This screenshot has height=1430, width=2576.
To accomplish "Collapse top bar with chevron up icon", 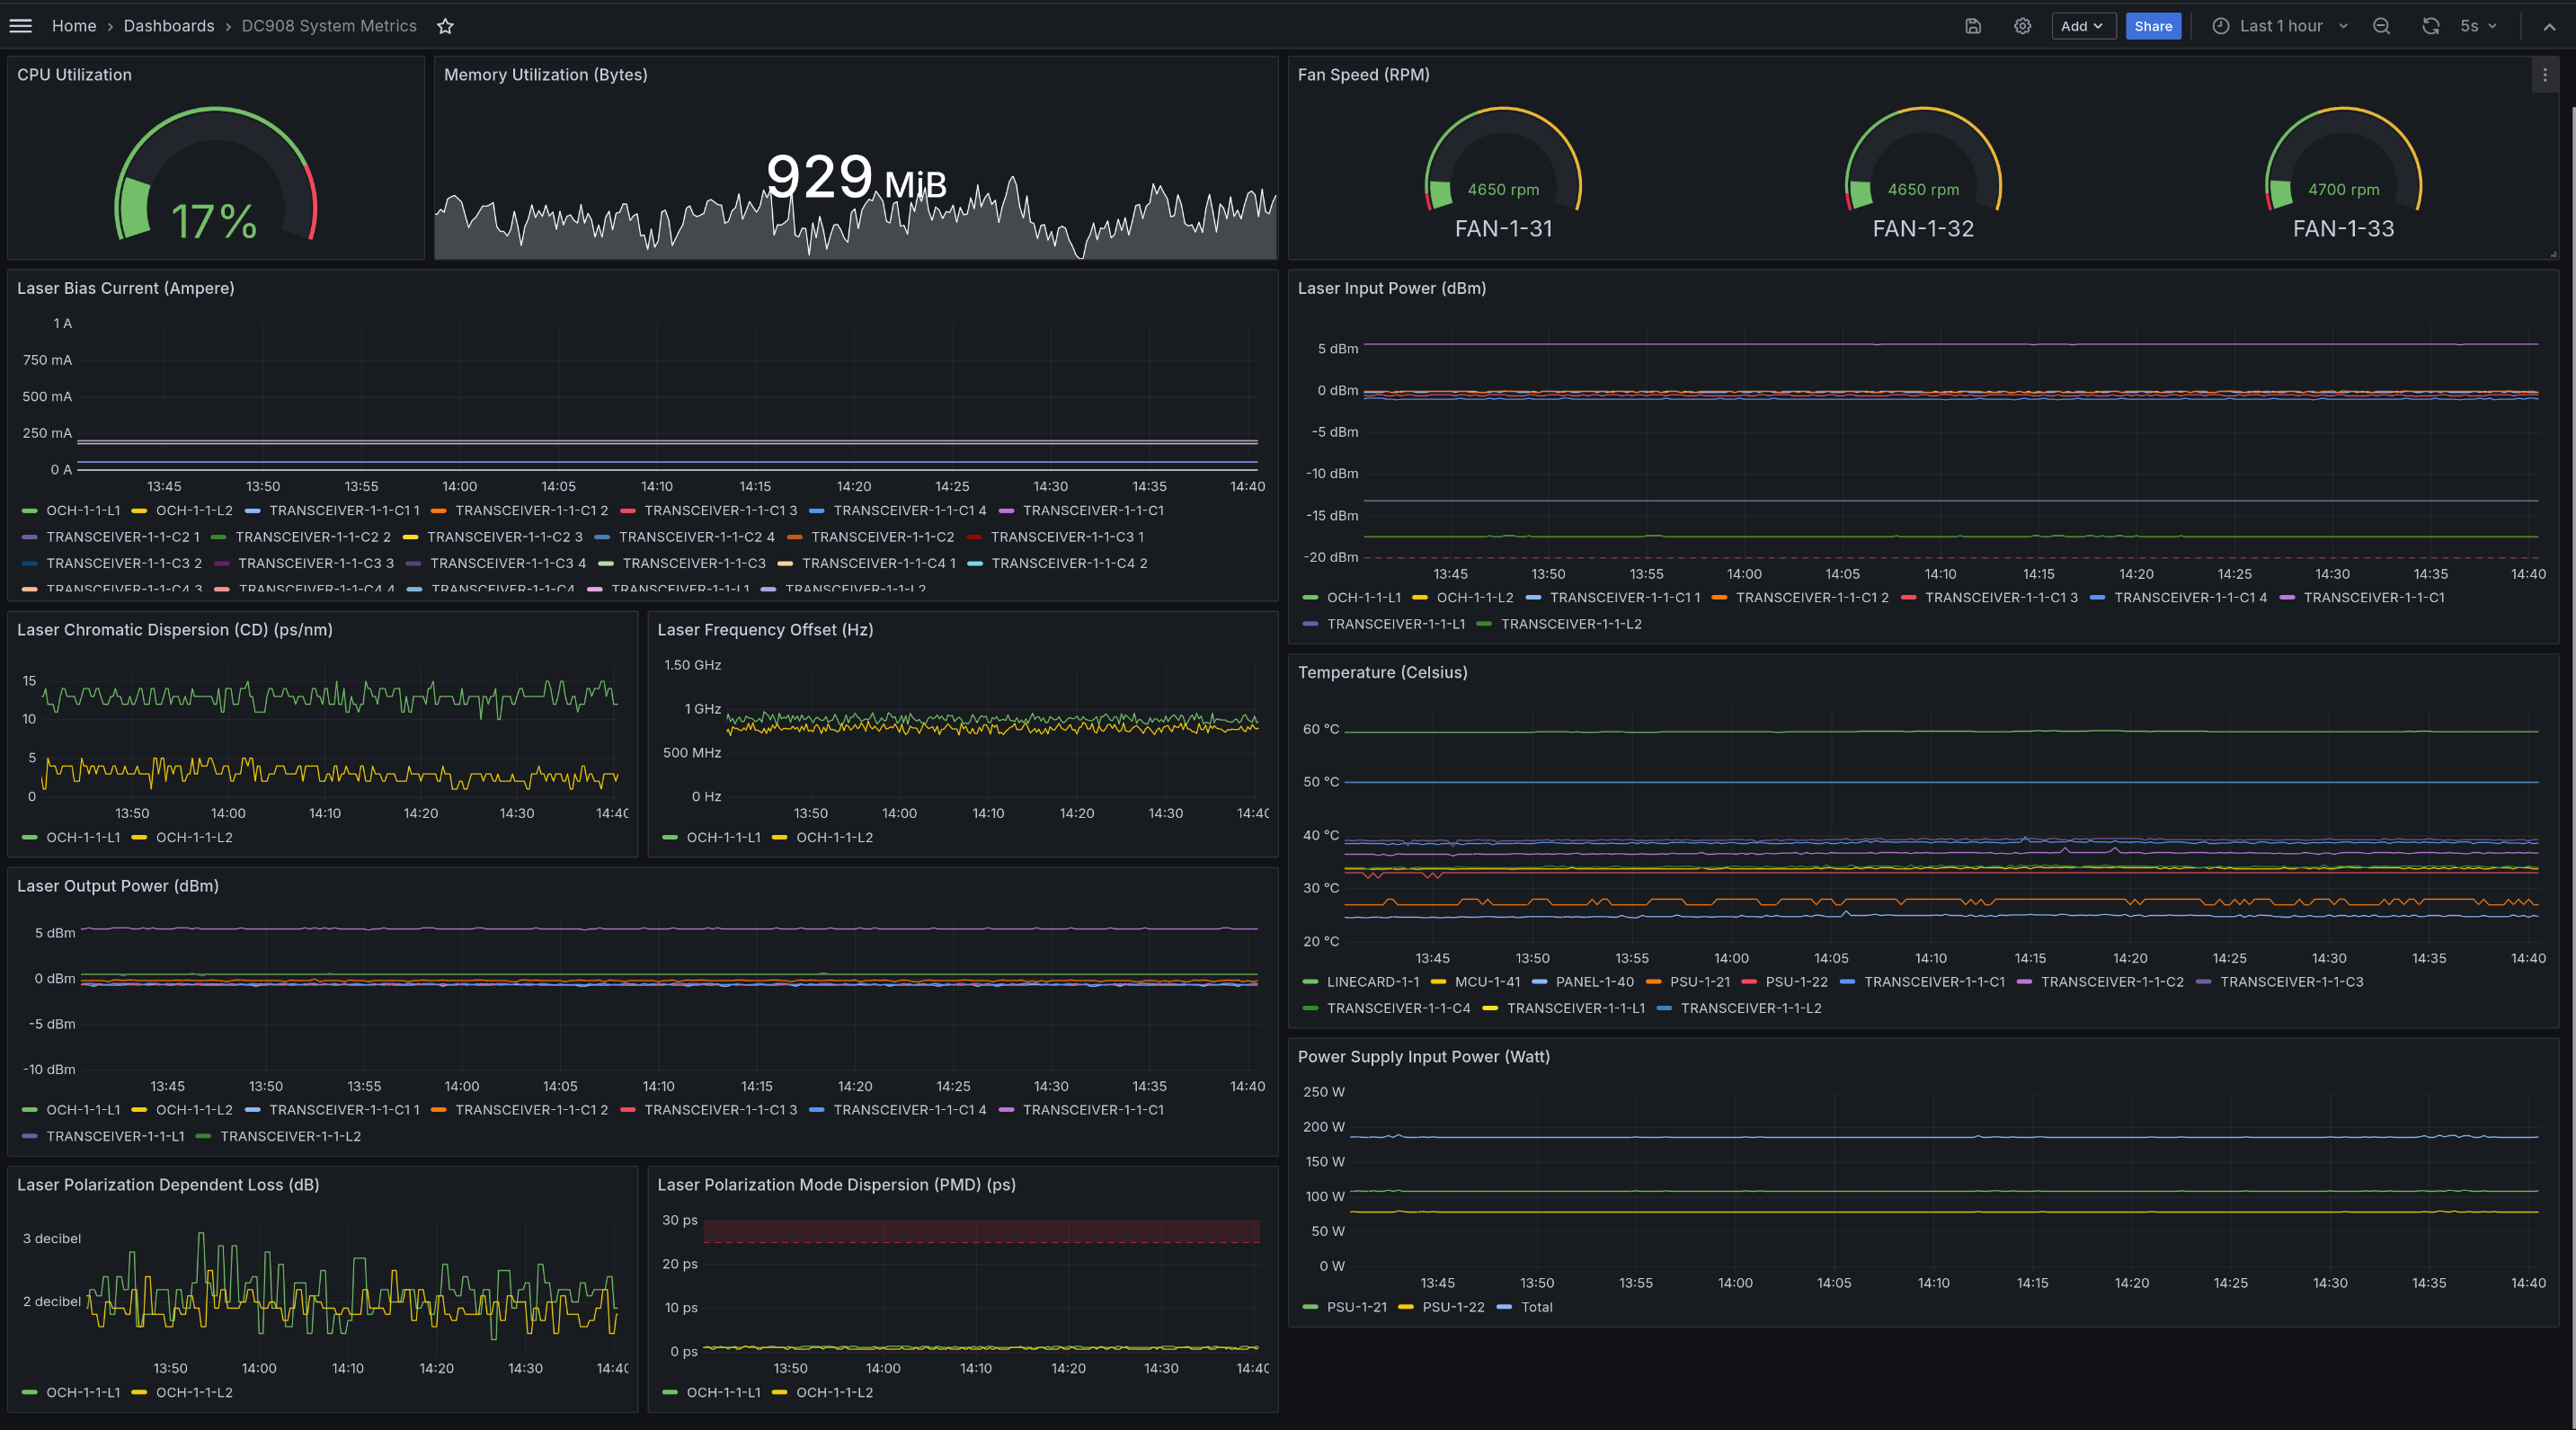I will tap(2549, 27).
